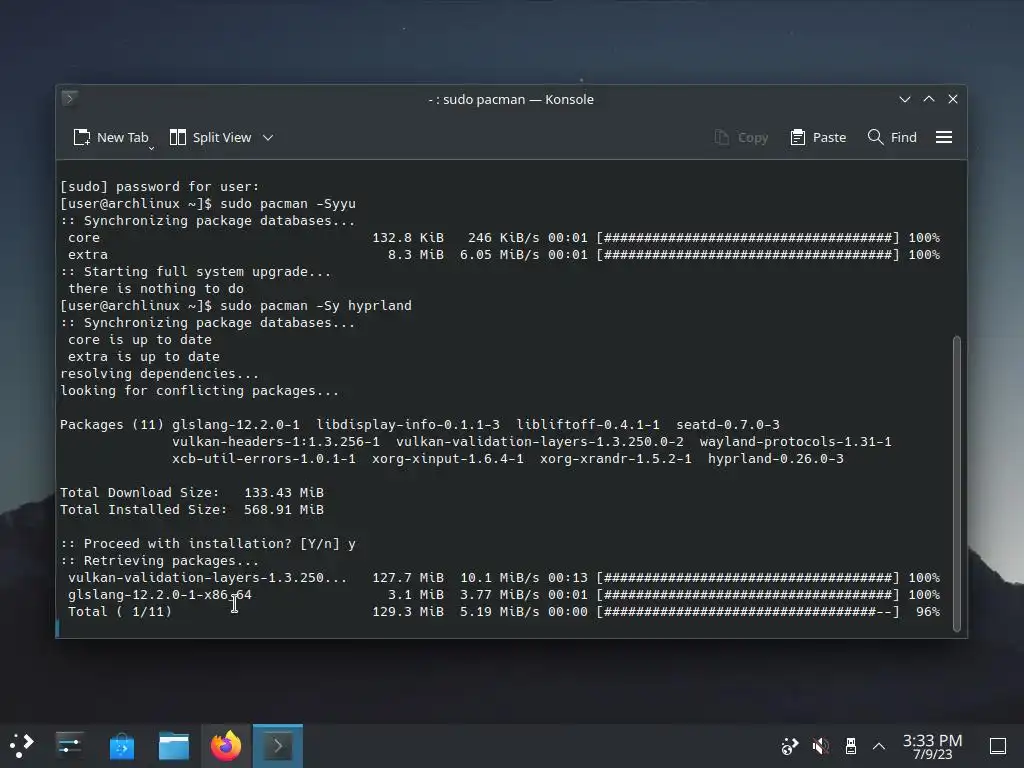1024x768 pixels.
Task: Click 'Starting full system upgrade...' line
Action: click(196, 272)
